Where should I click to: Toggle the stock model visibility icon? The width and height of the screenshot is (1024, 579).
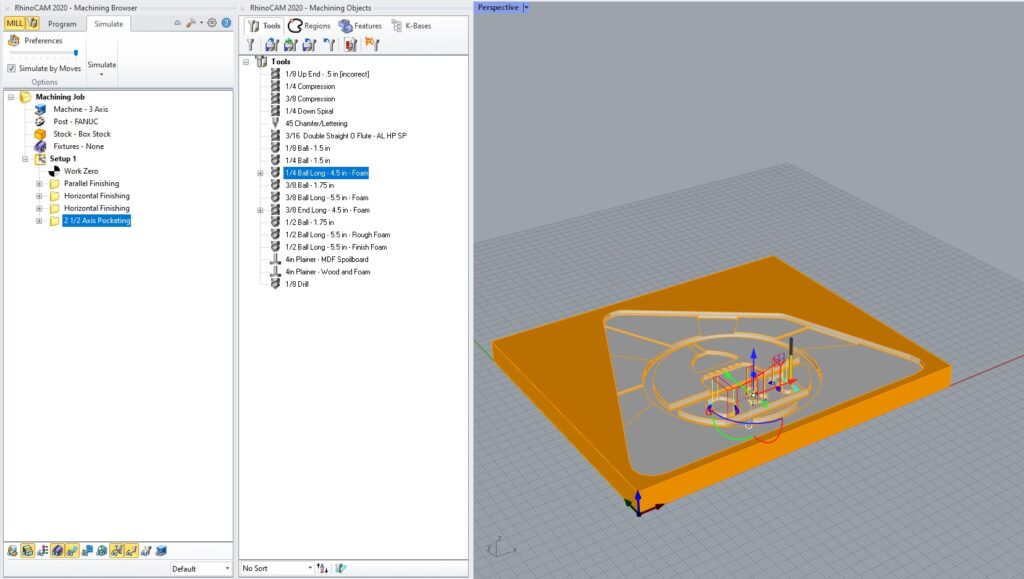tap(27, 552)
